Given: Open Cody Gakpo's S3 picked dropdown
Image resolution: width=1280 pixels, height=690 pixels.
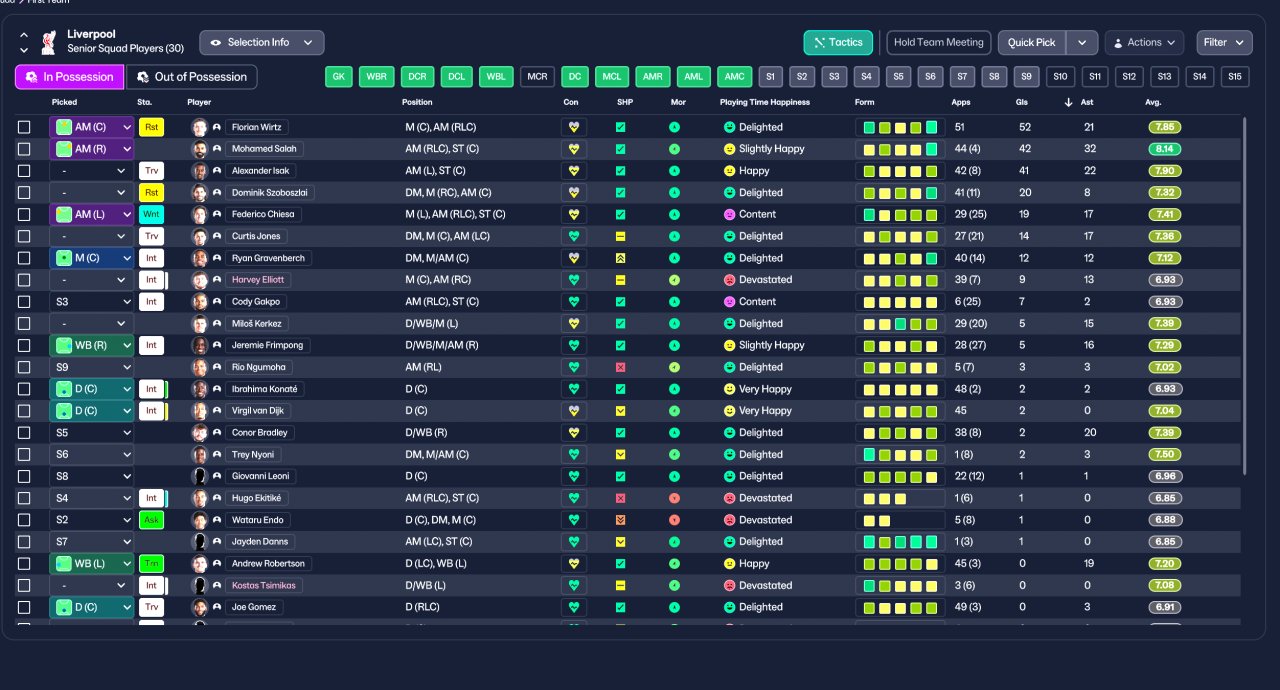Looking at the screenshot, I should pyautogui.click(x=92, y=302).
